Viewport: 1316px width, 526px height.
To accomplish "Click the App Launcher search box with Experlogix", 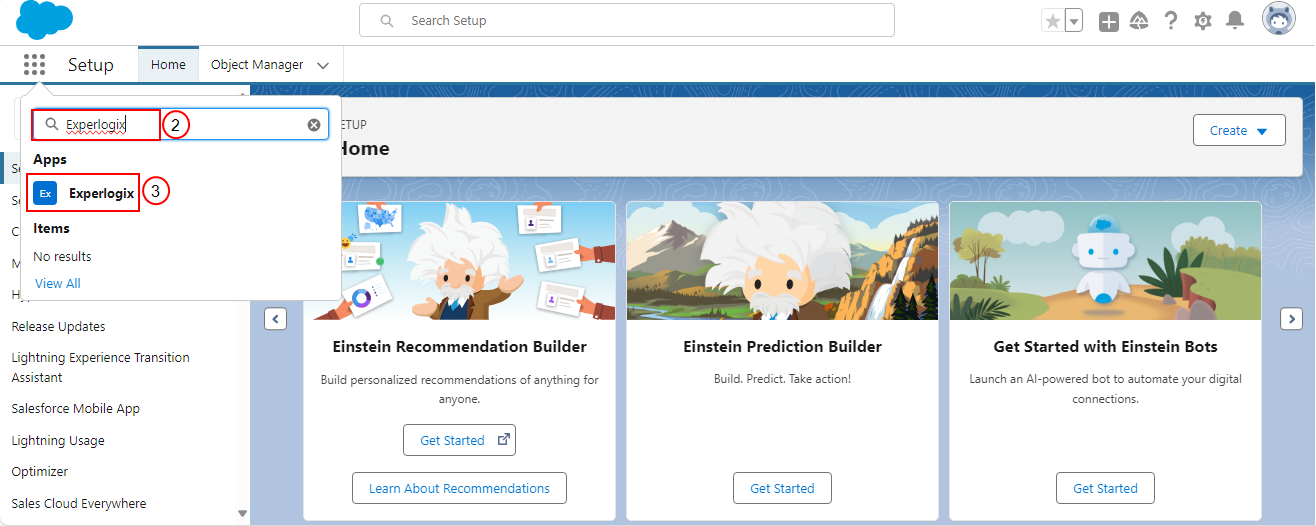I will [180, 125].
